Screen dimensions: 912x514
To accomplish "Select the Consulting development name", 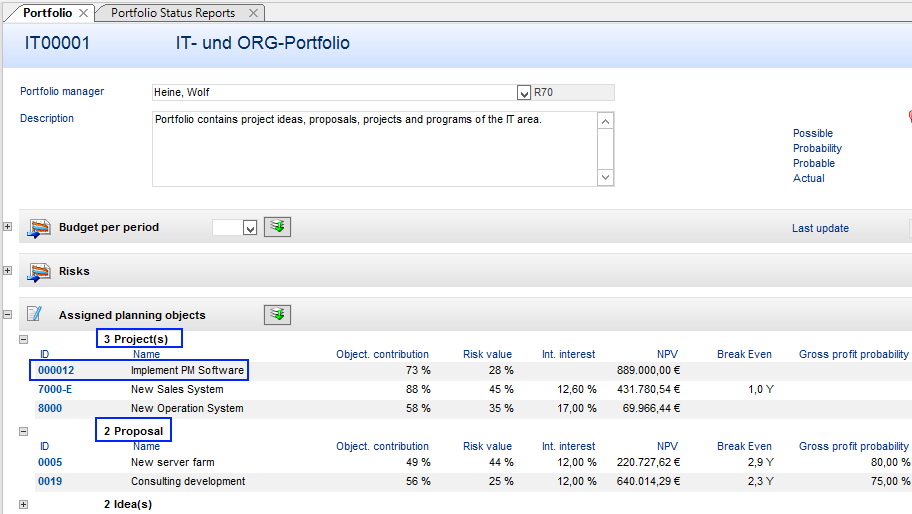I will (188, 481).
